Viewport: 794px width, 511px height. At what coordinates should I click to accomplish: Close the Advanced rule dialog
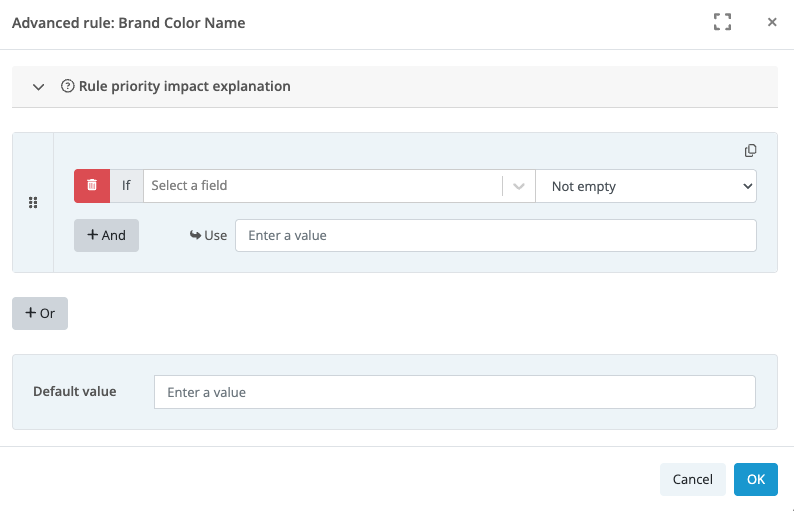(x=772, y=22)
